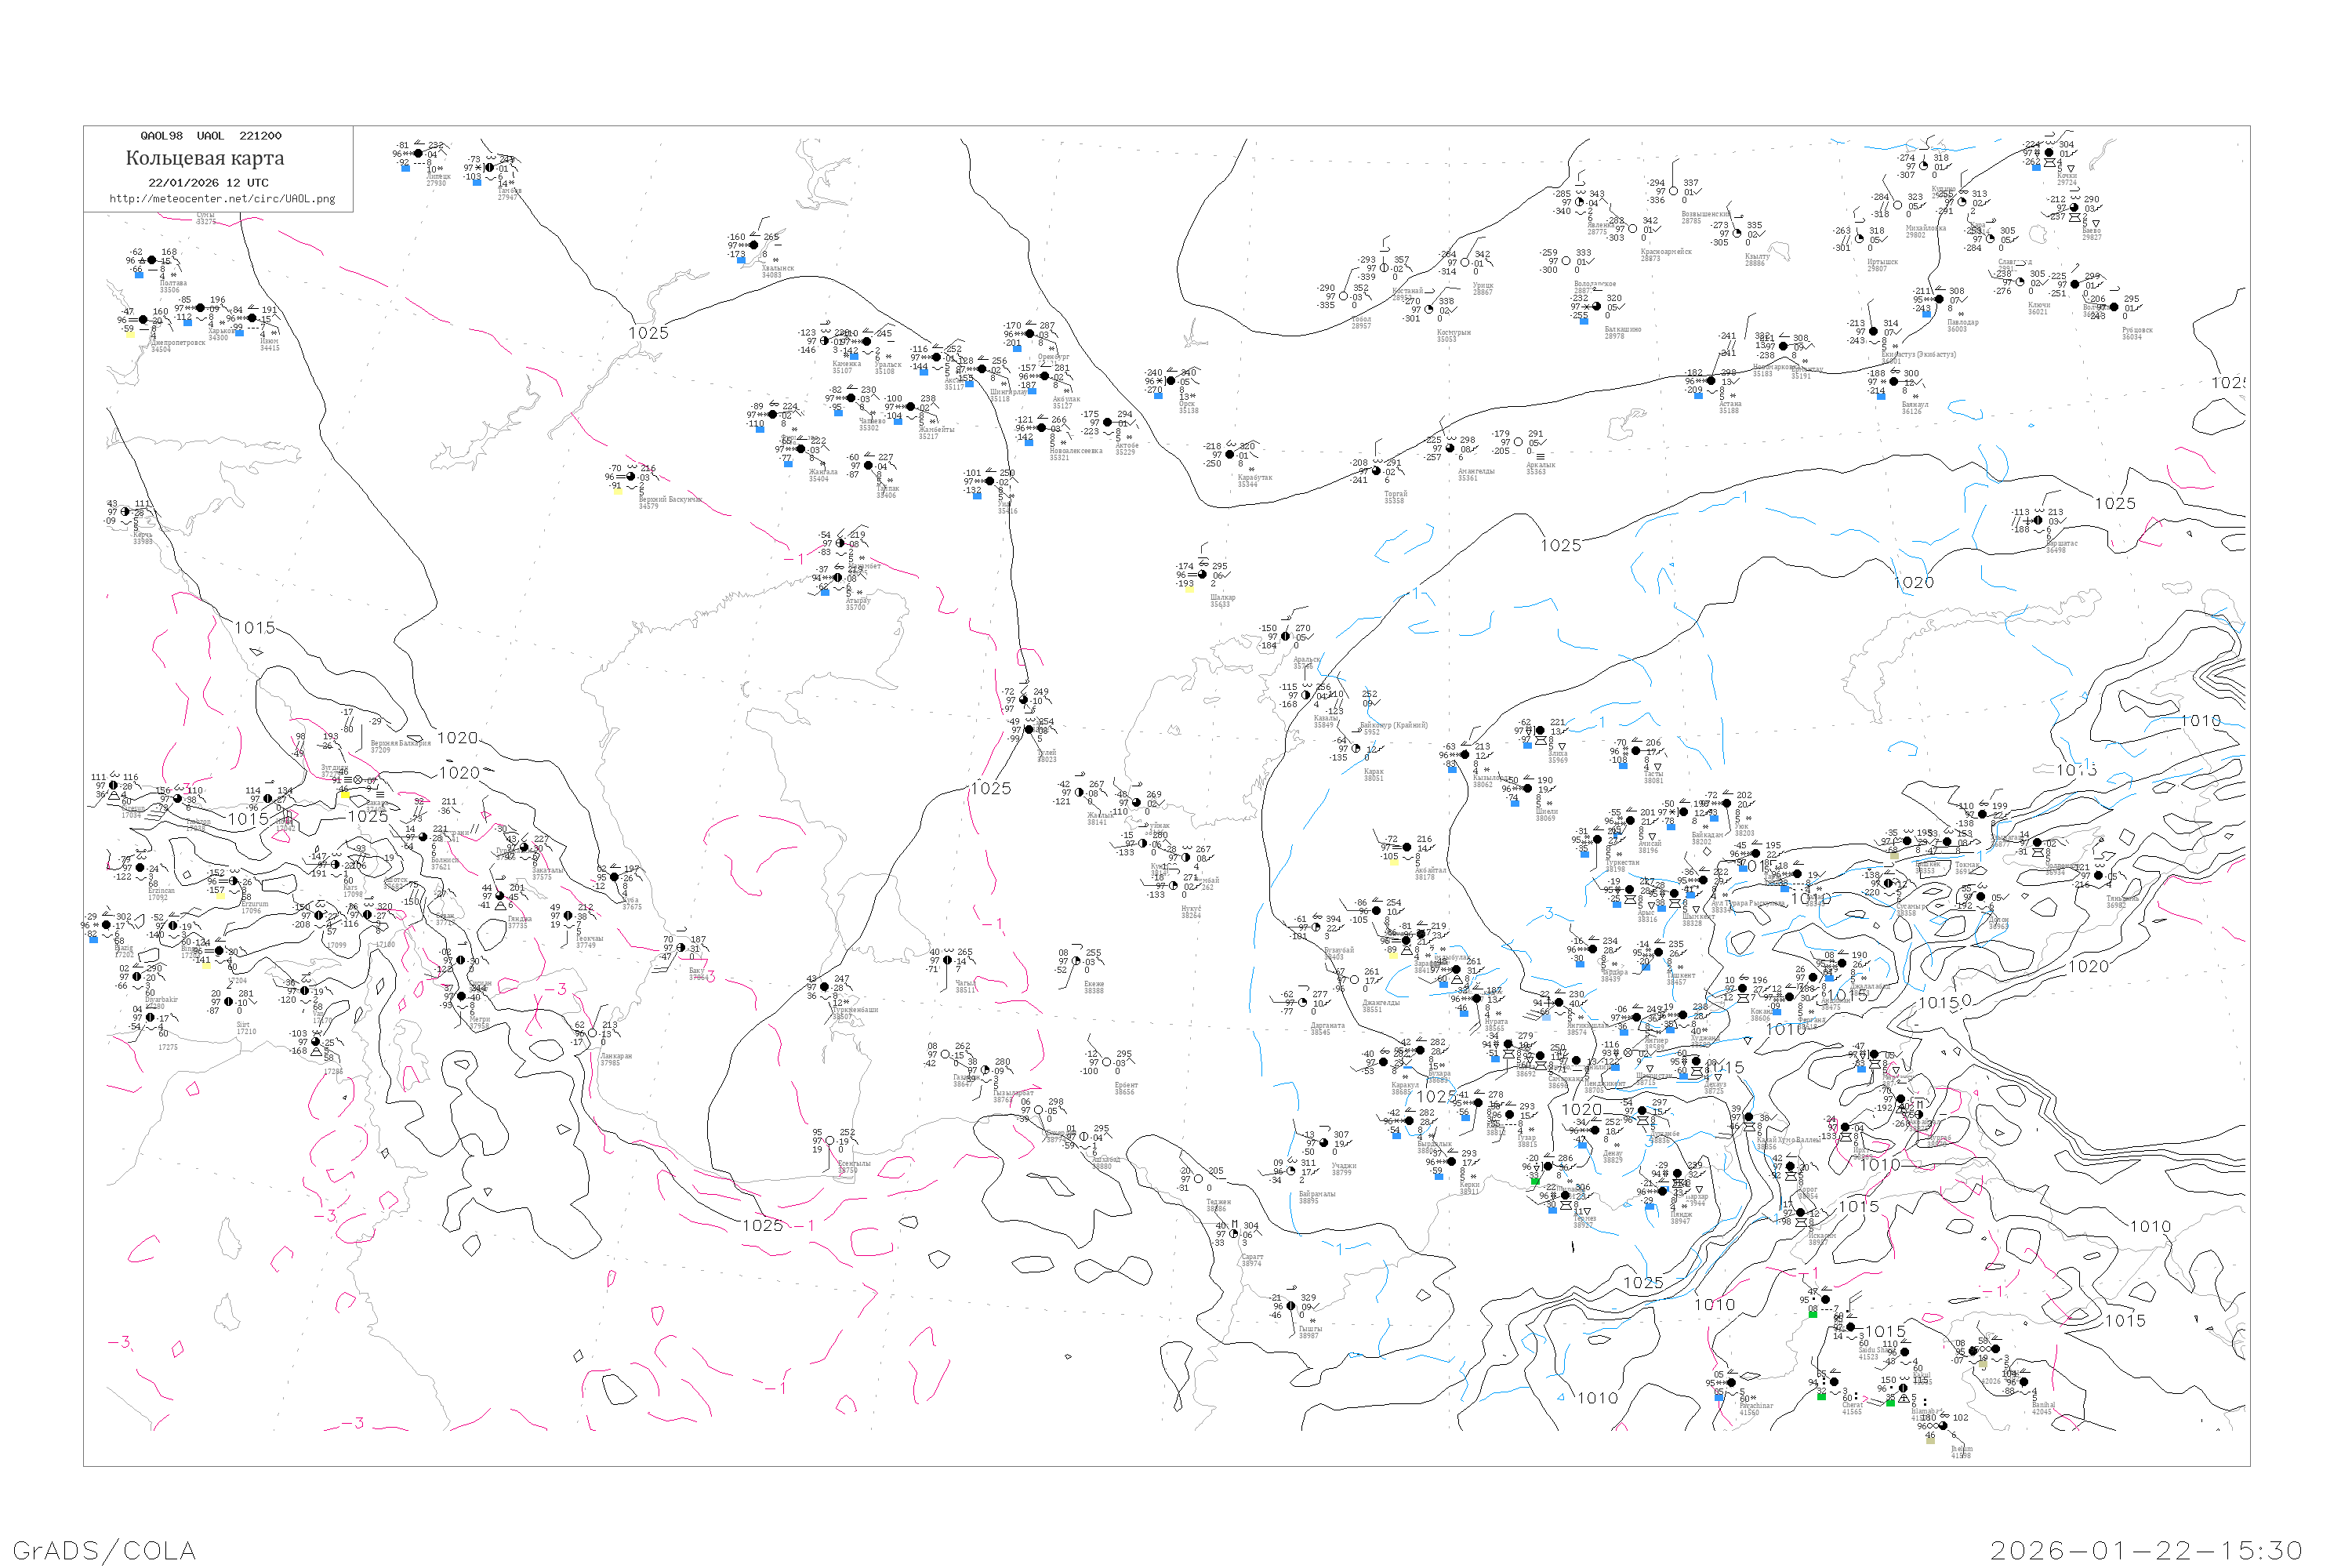Click the Шалкар station plot circle
The width and height of the screenshot is (2352, 1568).
(x=1202, y=574)
